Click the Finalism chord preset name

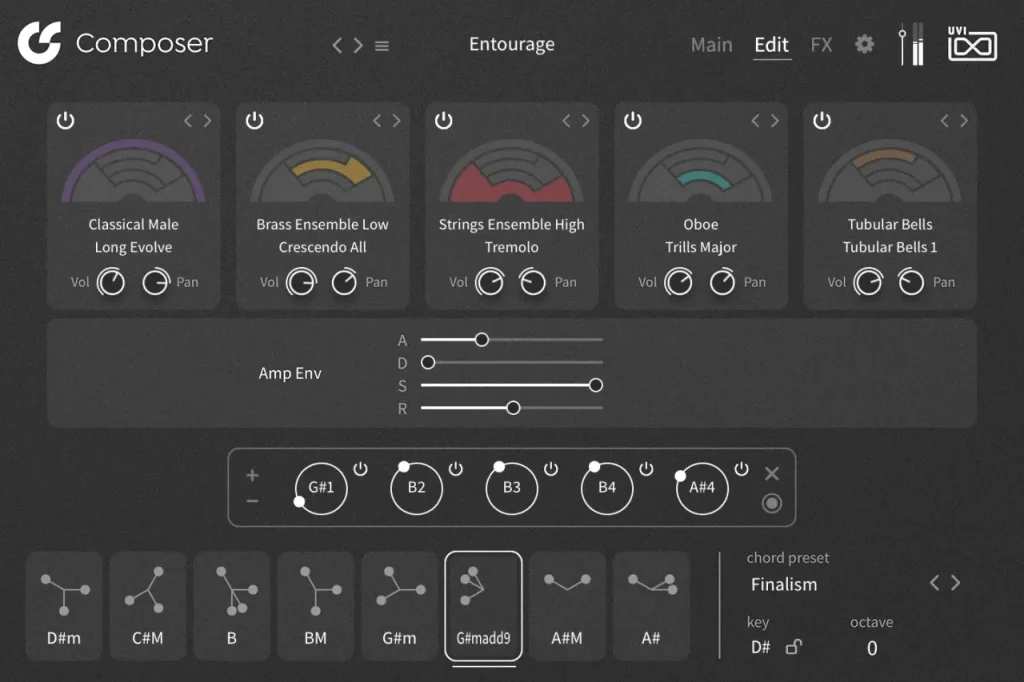(x=784, y=584)
